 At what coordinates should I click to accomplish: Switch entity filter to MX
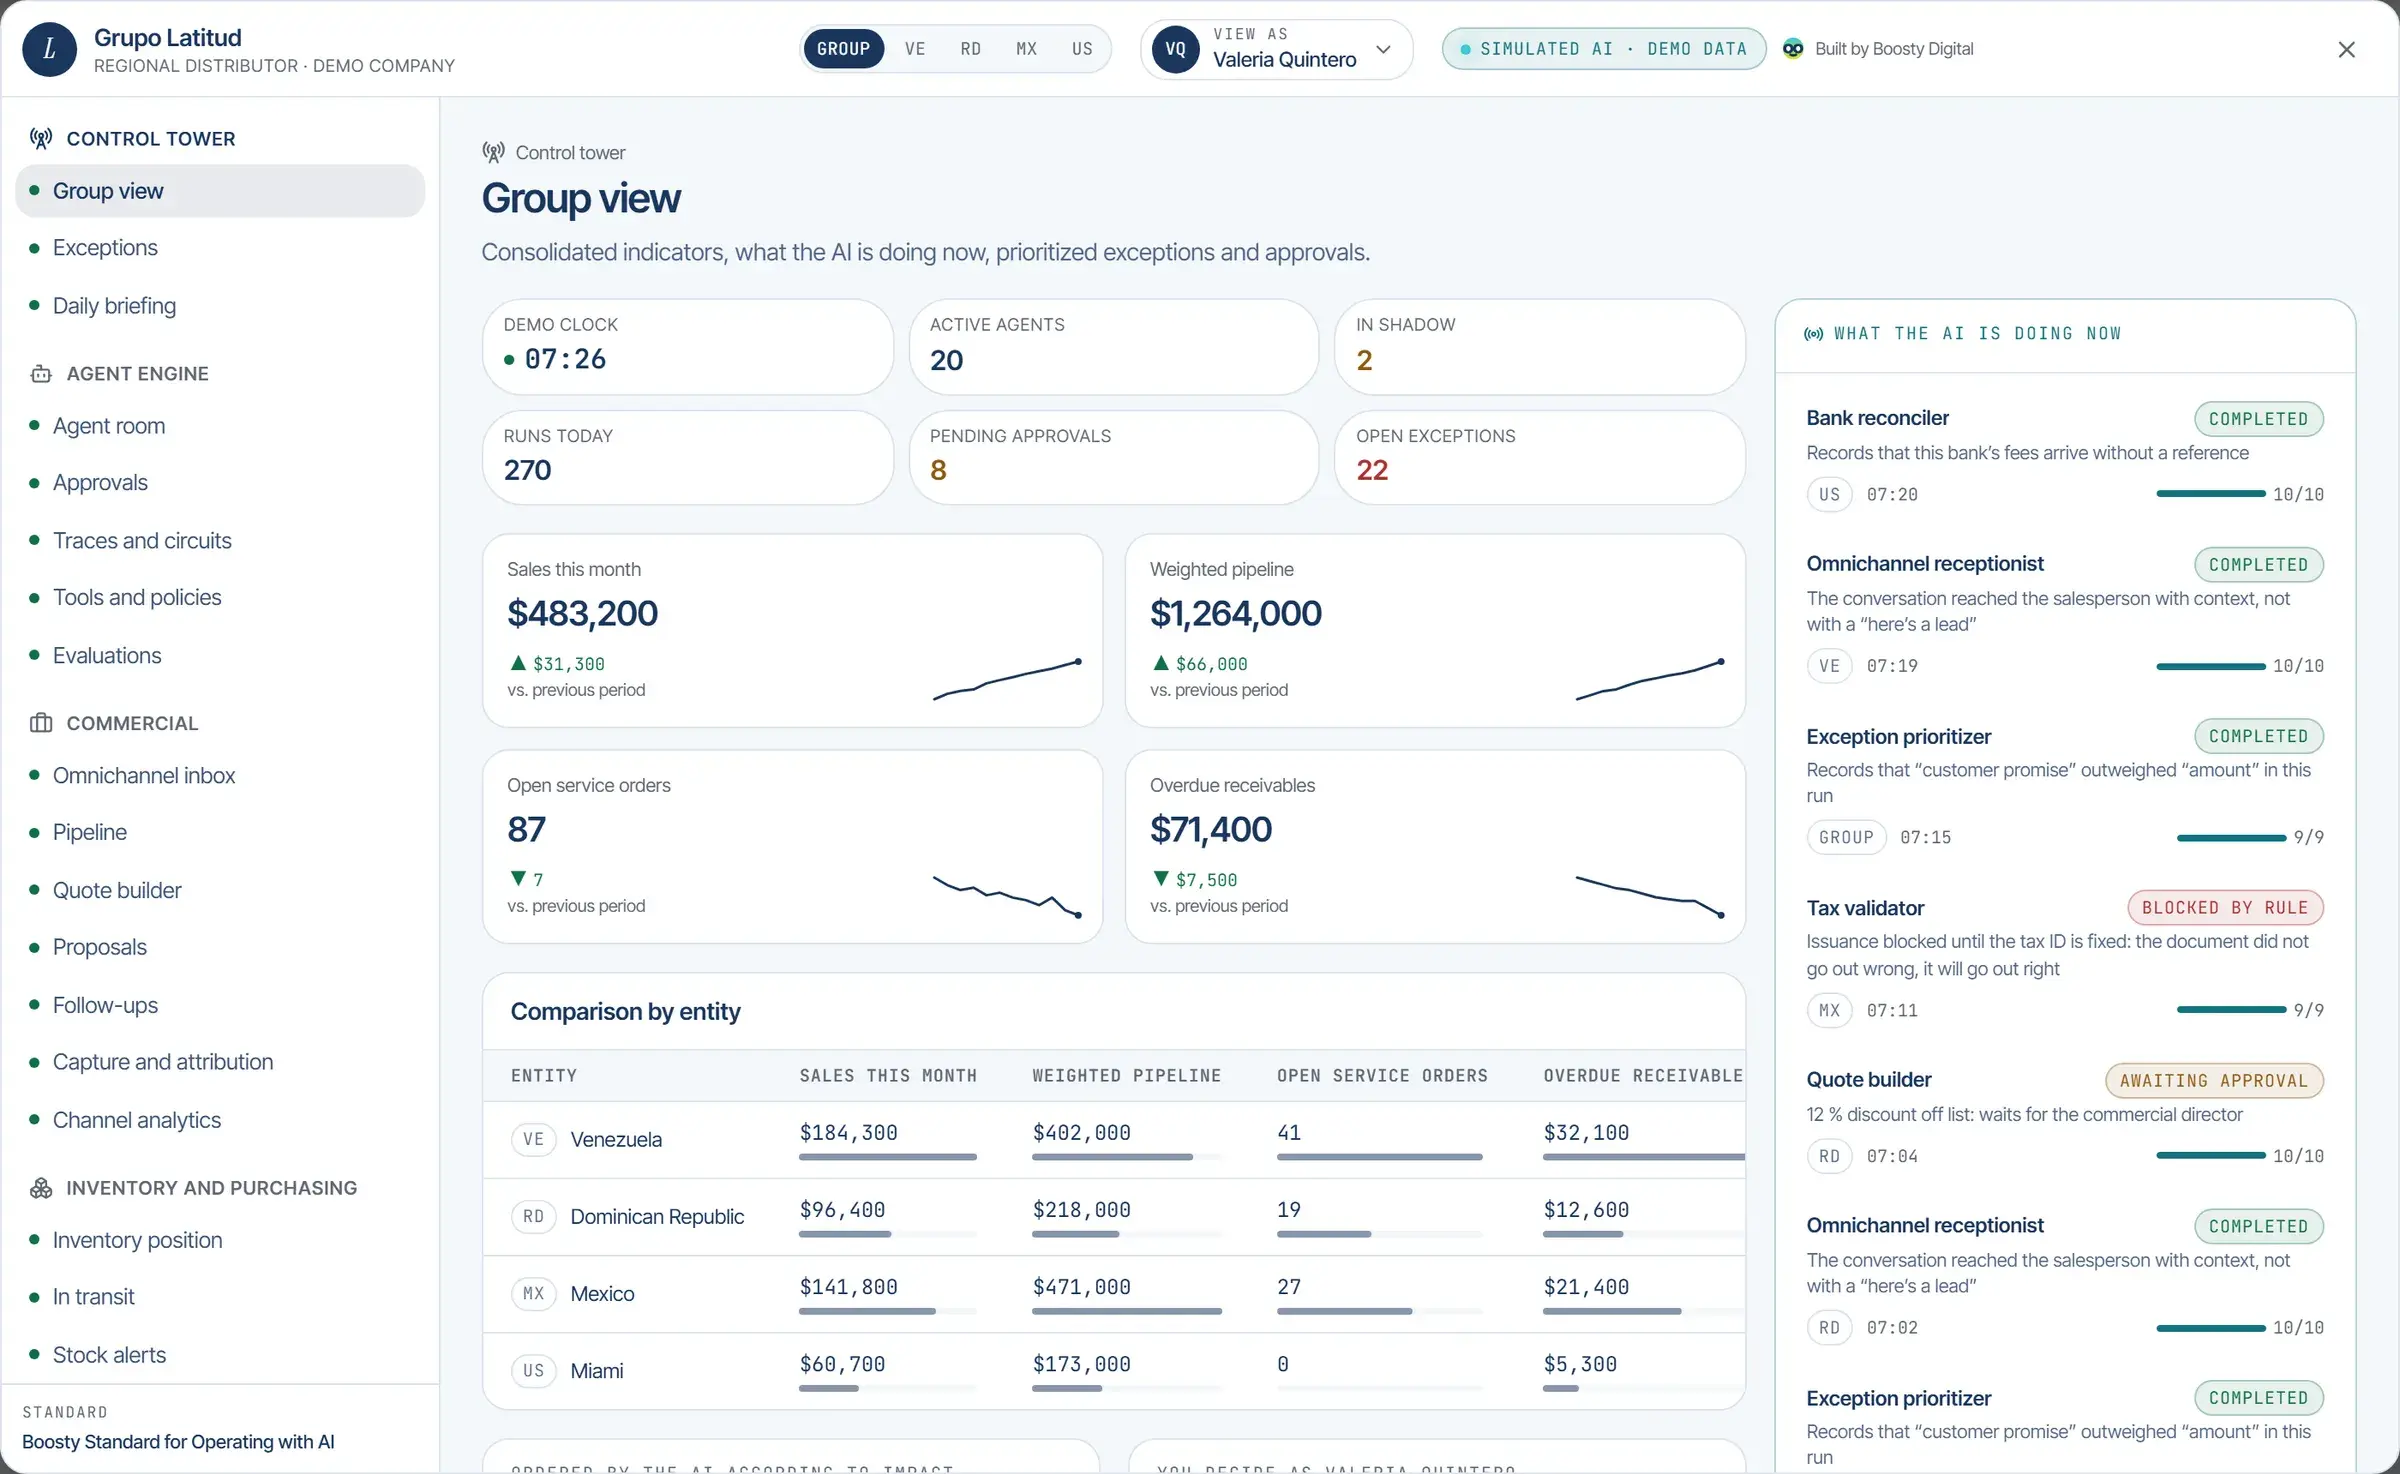(1026, 49)
